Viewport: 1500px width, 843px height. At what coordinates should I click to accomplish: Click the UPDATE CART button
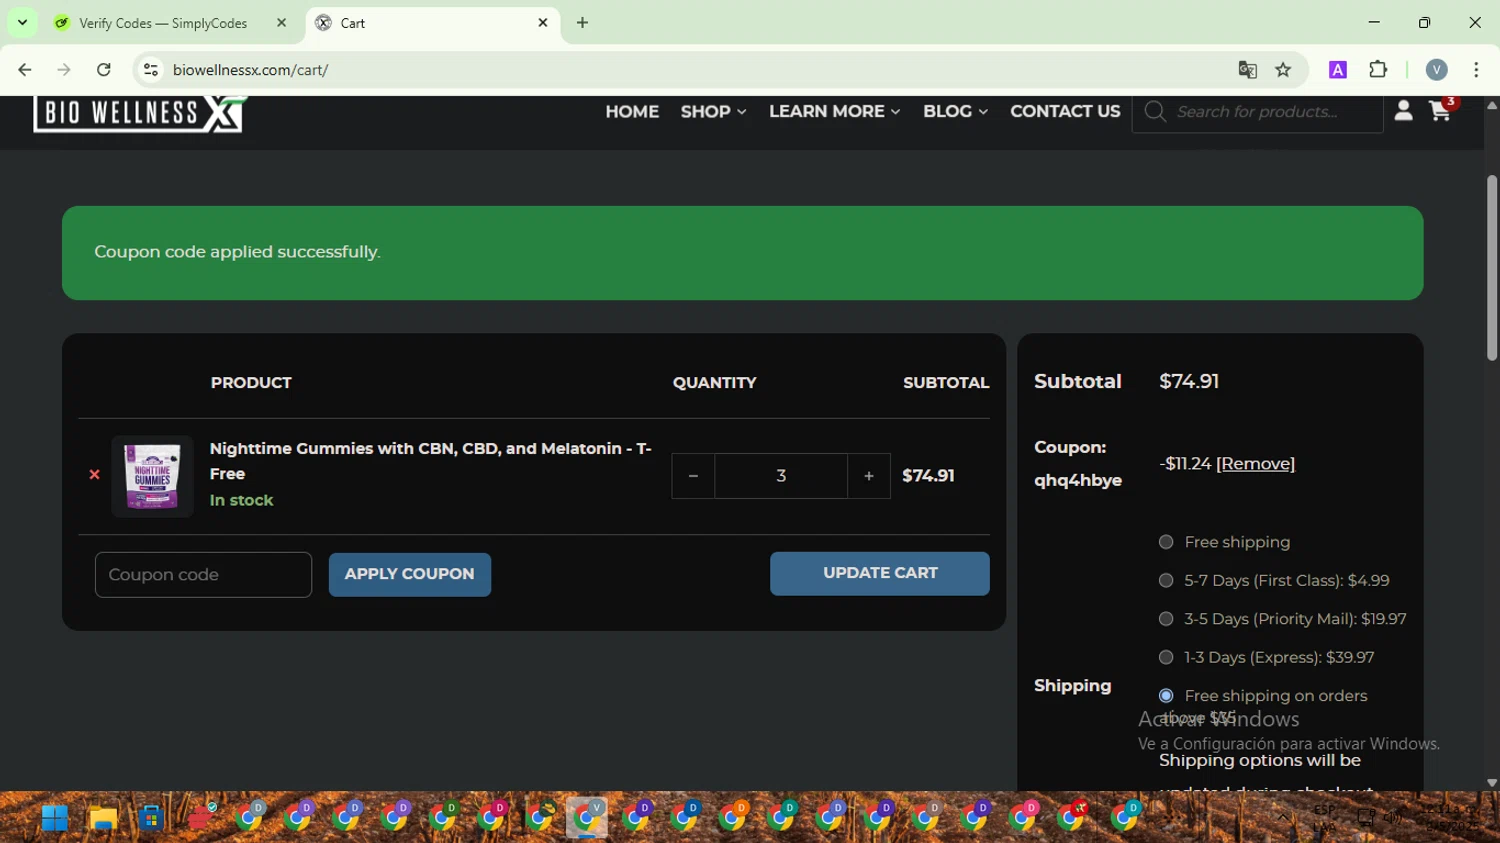[x=880, y=574]
